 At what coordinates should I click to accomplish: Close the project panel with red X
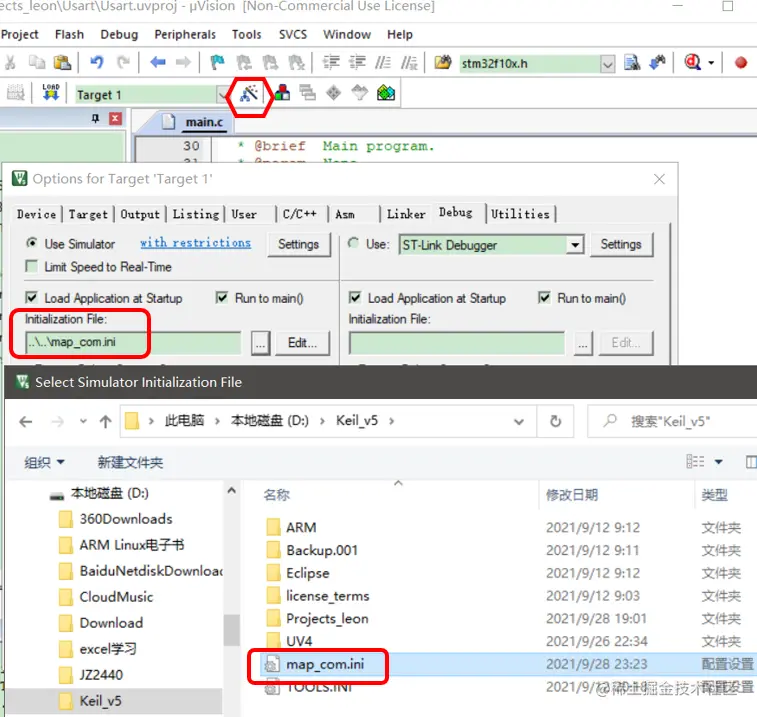coord(115,118)
